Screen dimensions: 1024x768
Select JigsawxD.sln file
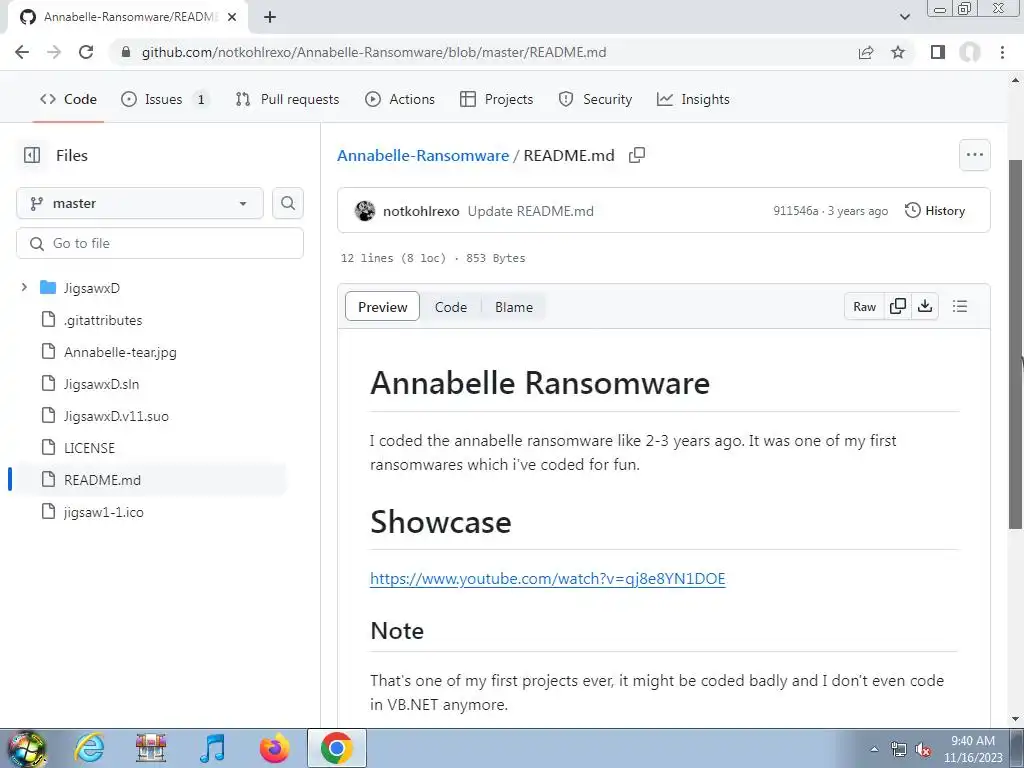point(101,384)
